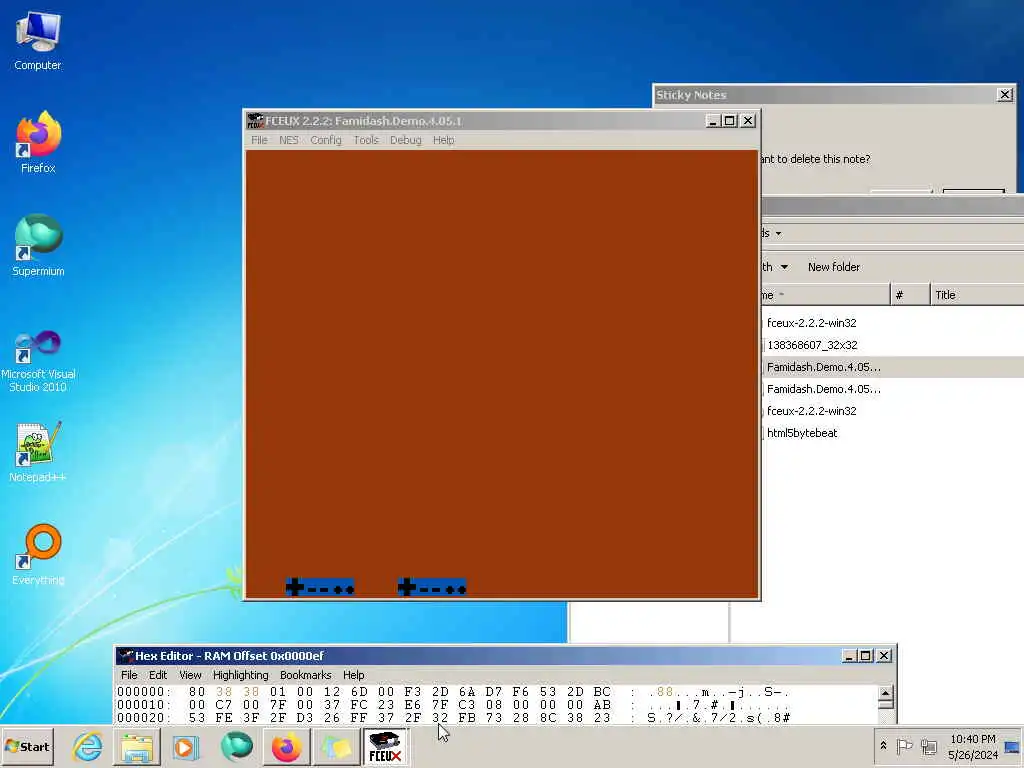The height and width of the screenshot is (768, 1024).
Task: Switch to Supermium in the taskbar
Action: 236,747
